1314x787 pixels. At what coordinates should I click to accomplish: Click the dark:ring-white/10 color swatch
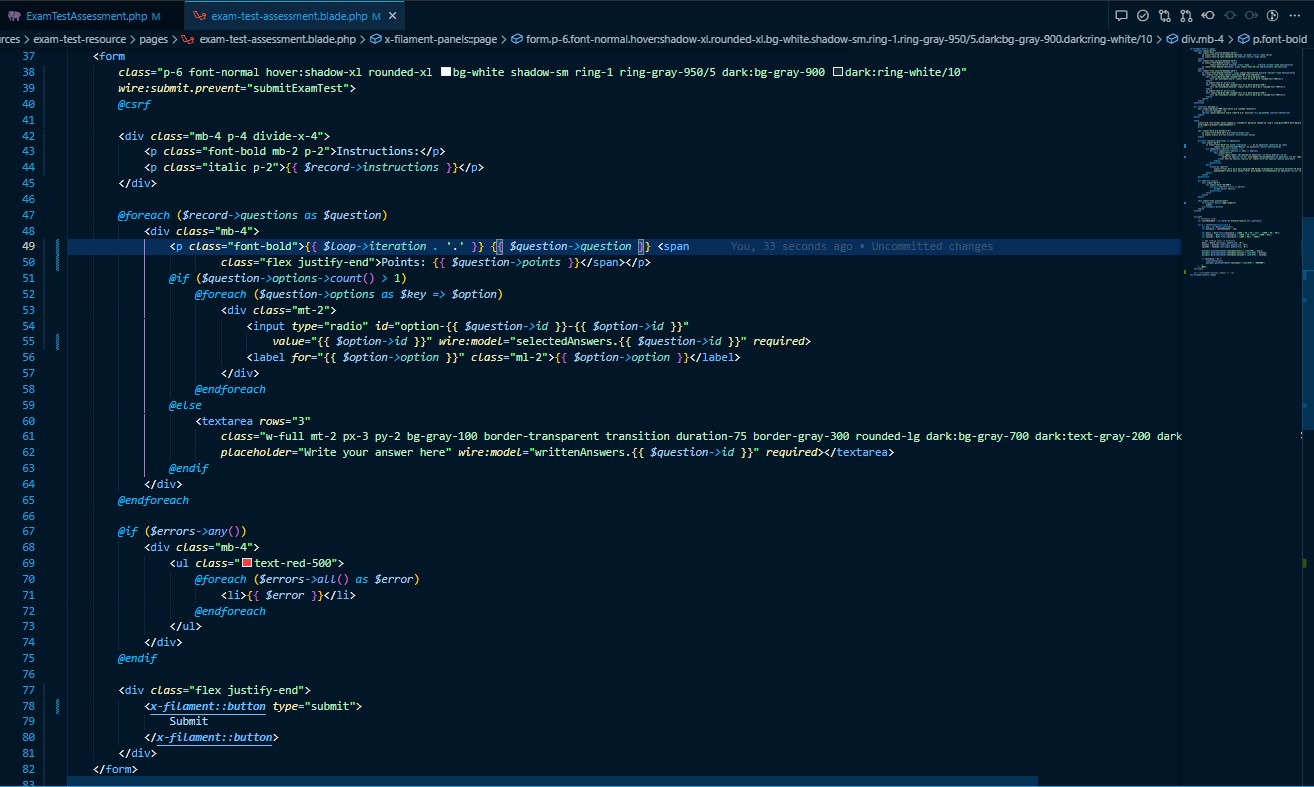pyautogui.click(x=838, y=73)
